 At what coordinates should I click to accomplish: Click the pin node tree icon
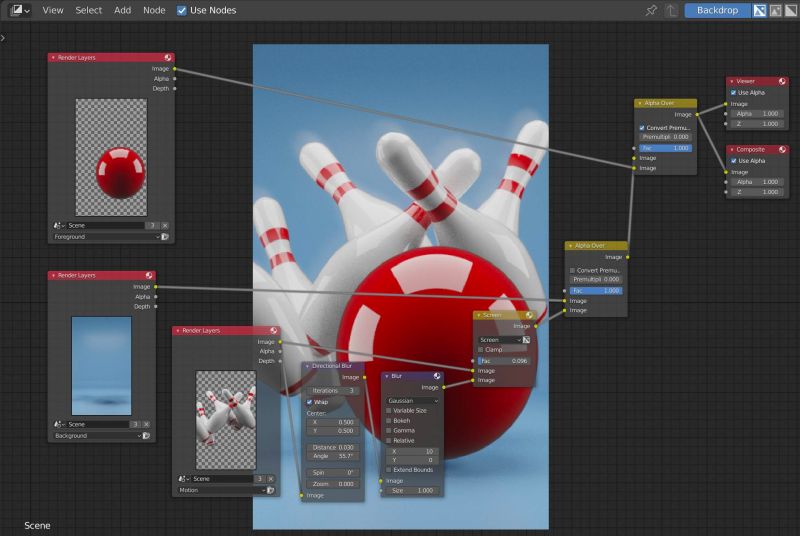pos(651,10)
